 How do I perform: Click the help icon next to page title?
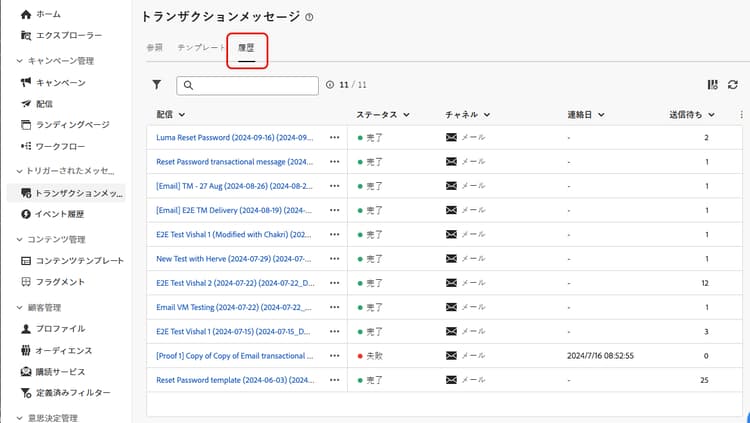click(x=309, y=17)
